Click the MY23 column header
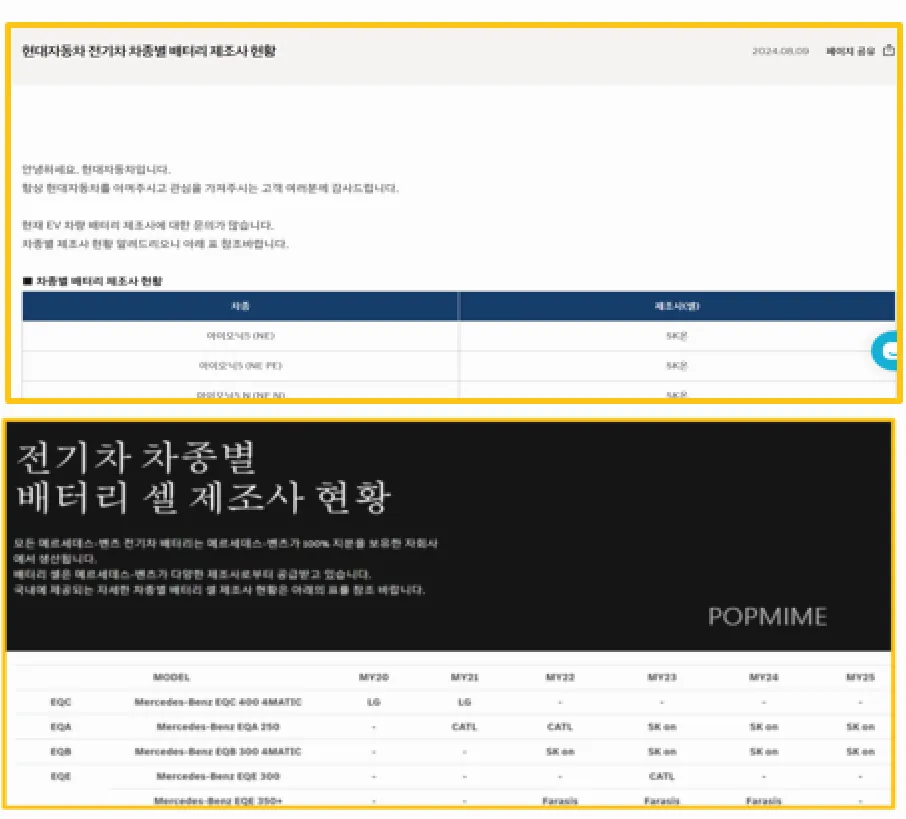This screenshot has height=819, width=906. [662, 677]
